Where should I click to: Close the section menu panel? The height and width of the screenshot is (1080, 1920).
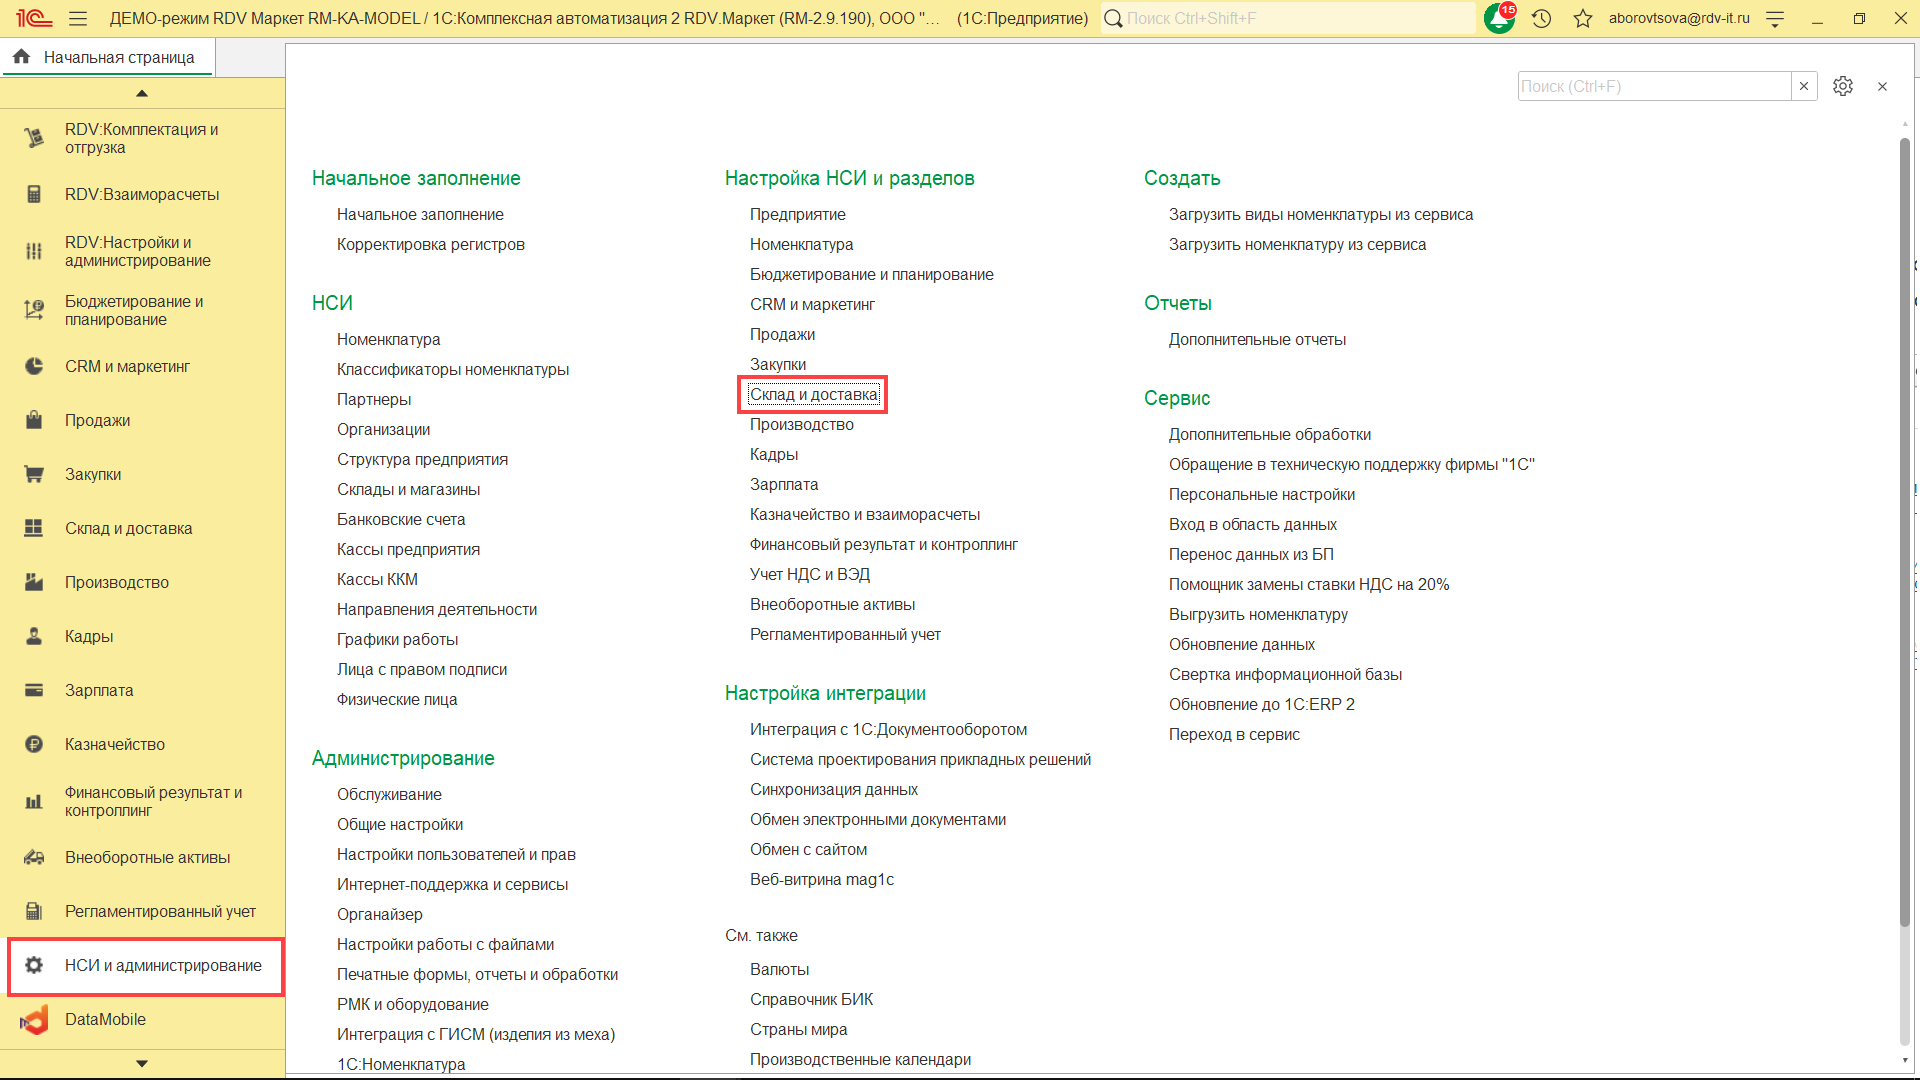pyautogui.click(x=1882, y=86)
